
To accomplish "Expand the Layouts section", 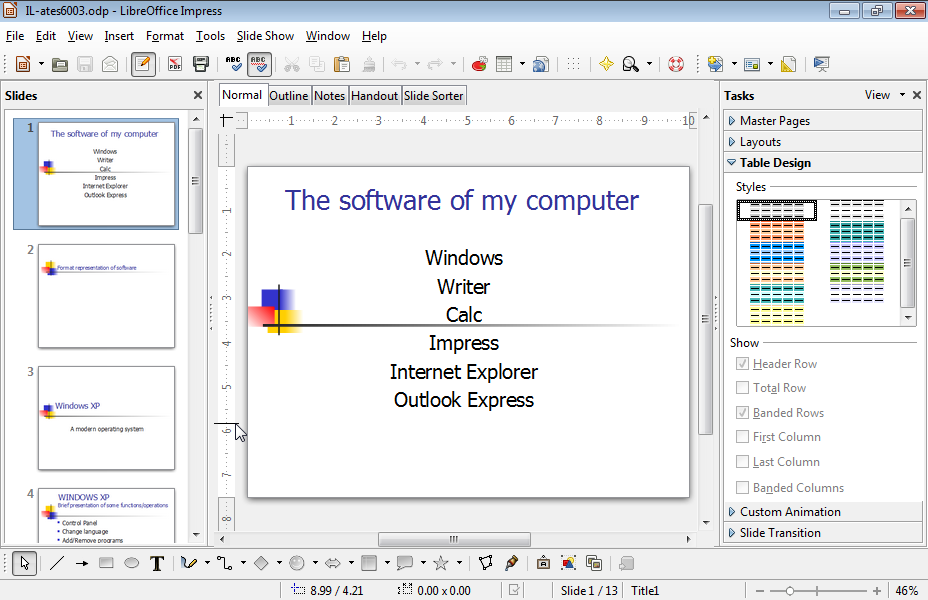I will point(823,142).
